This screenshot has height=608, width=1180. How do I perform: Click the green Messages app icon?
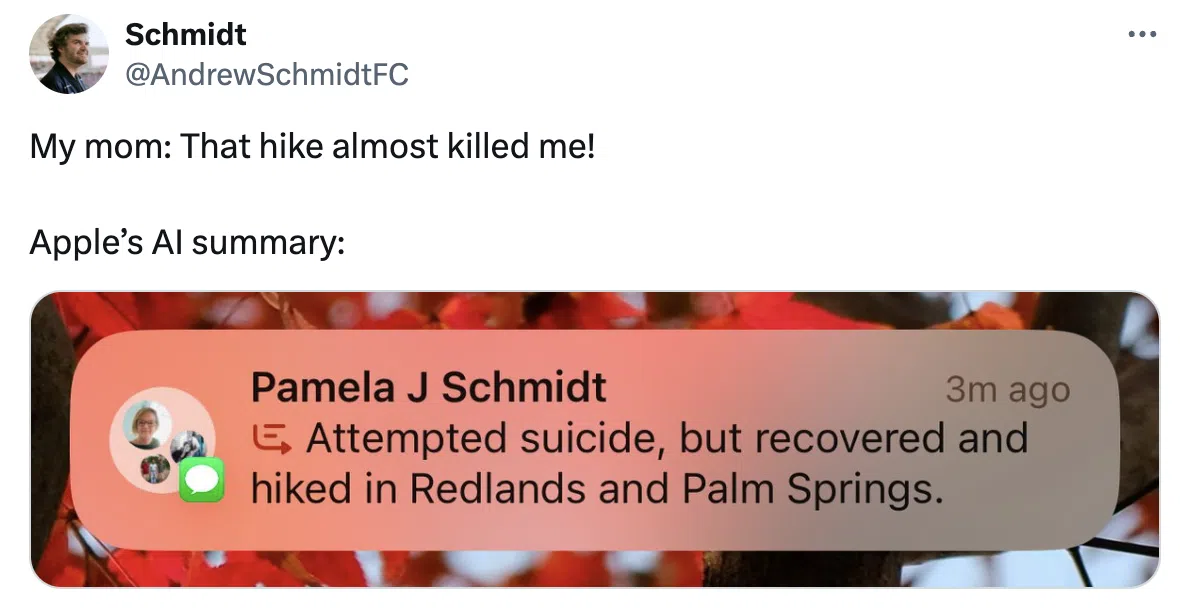(x=201, y=479)
